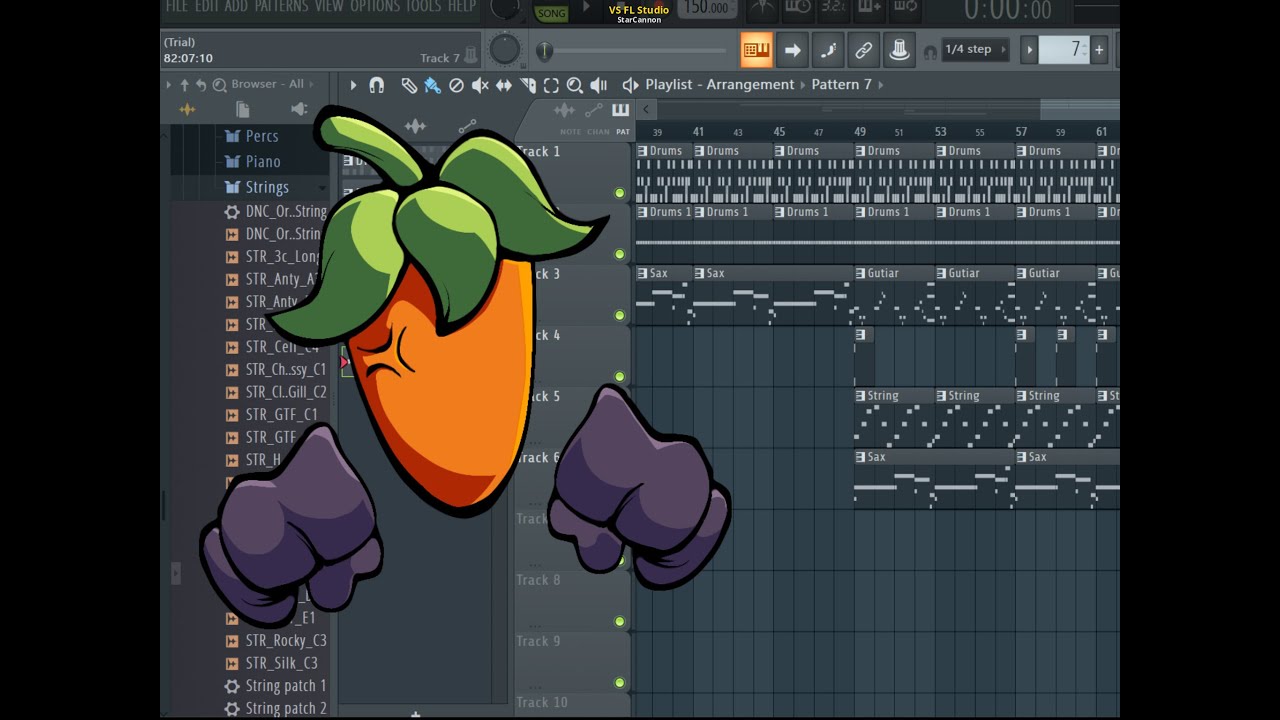Open the HELP menu
Screen dimensions: 1280x720
(x=461, y=6)
